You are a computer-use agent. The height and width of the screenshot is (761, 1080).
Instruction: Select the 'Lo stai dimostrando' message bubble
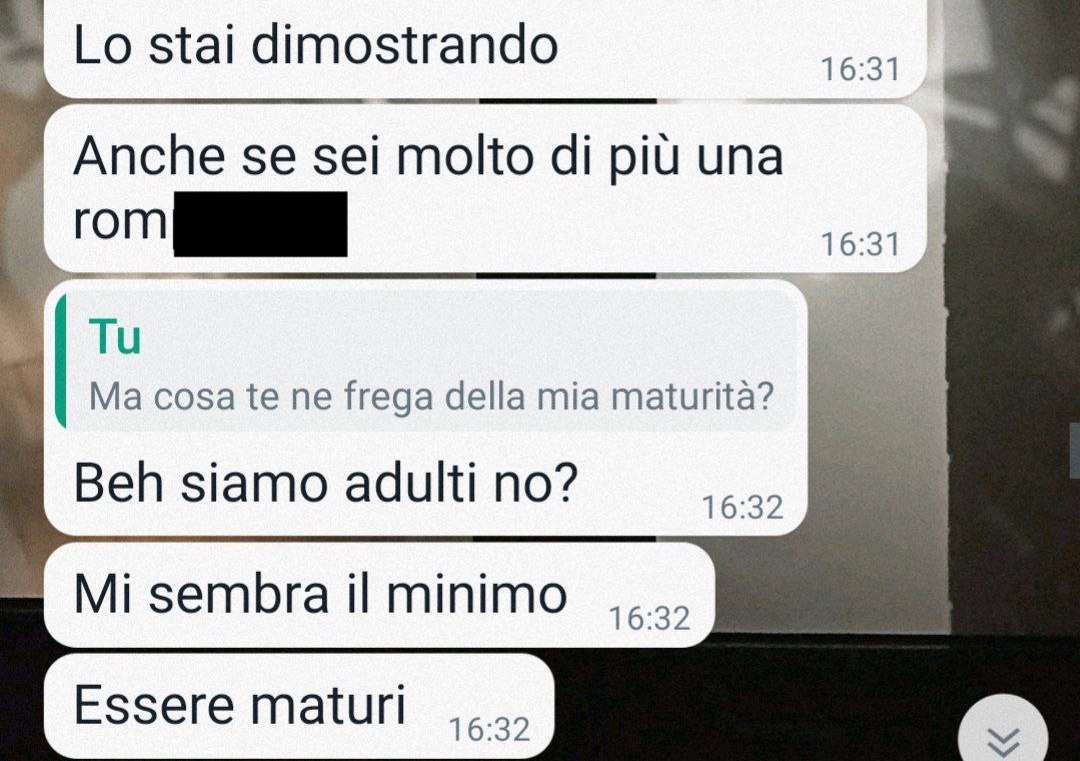[x=485, y=48]
